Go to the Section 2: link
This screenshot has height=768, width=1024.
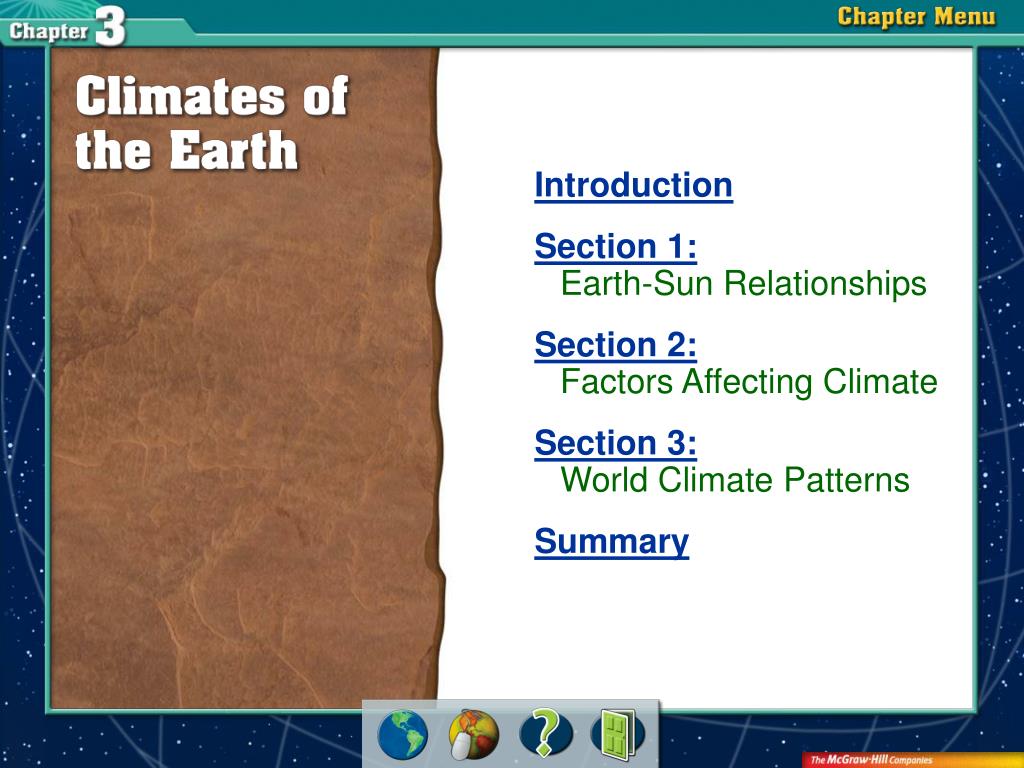point(615,345)
